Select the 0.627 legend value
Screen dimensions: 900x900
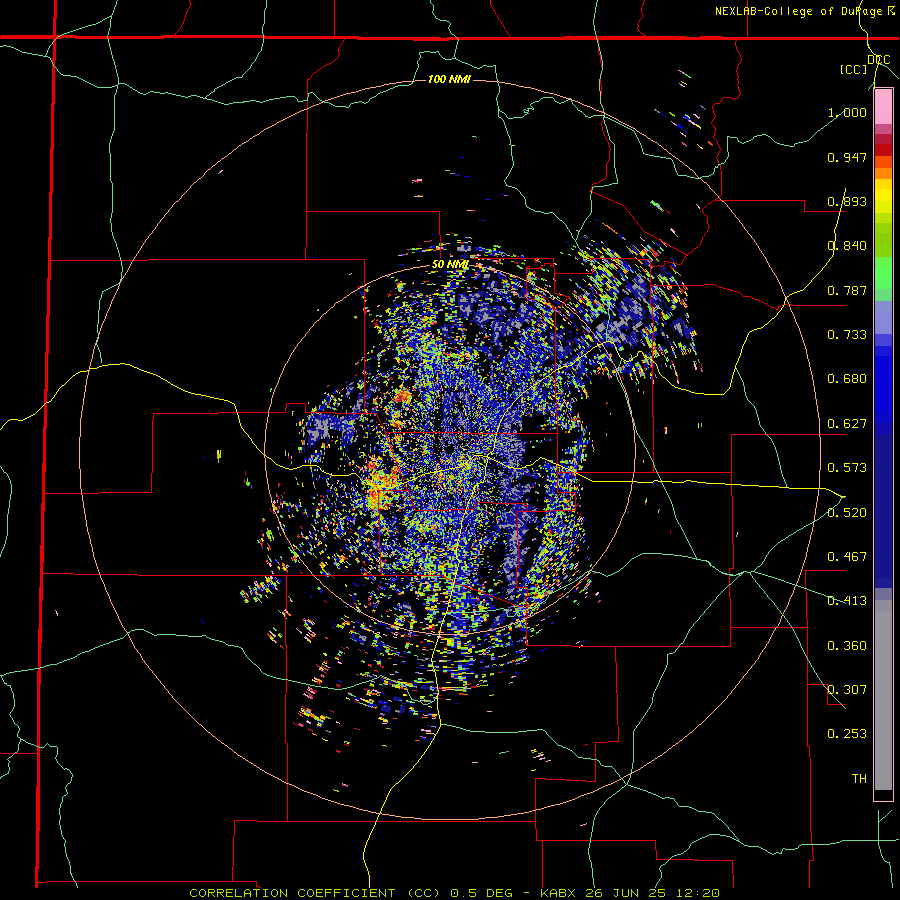pyautogui.click(x=847, y=424)
